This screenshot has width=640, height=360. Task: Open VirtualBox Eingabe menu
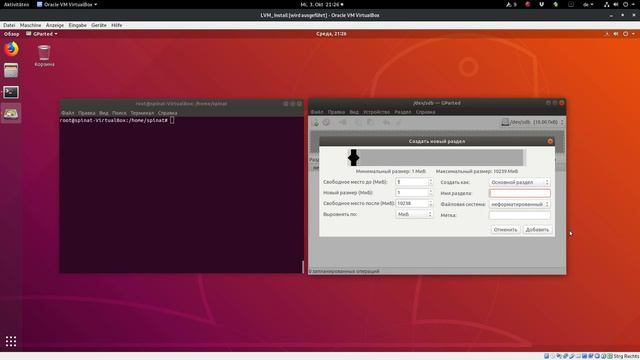(x=78, y=25)
